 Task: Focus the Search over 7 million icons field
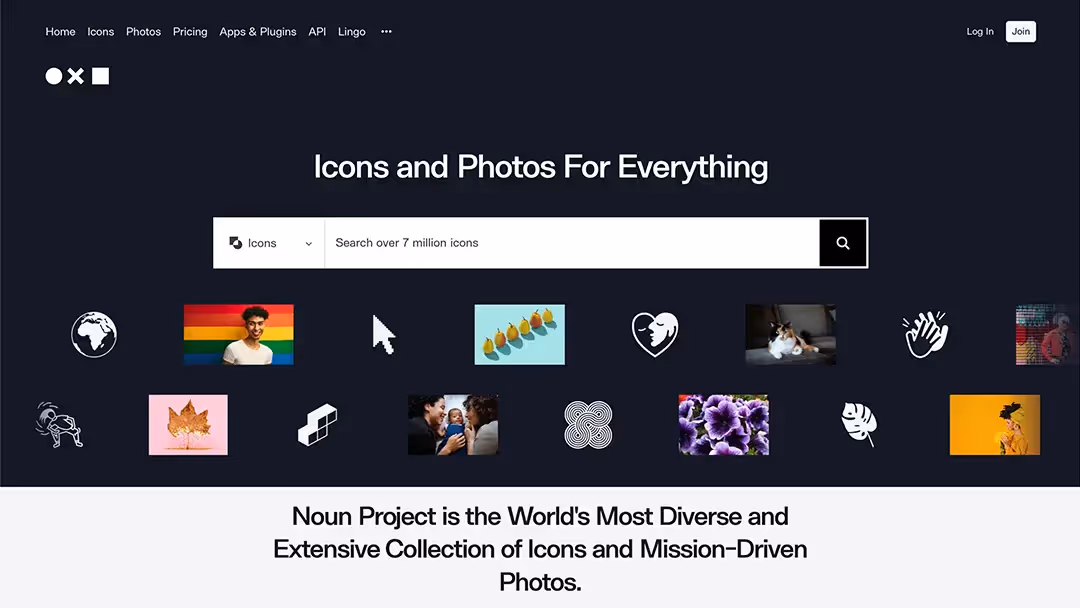[572, 243]
